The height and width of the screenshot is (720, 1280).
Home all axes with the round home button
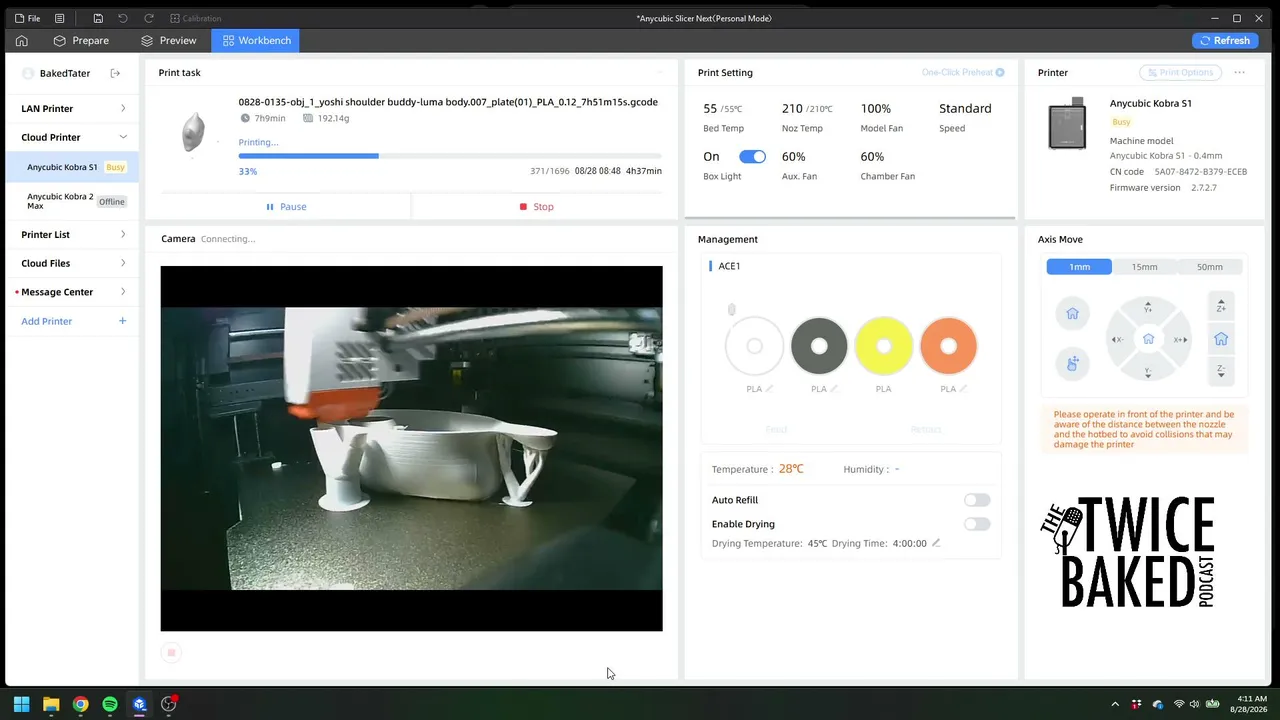tap(1072, 314)
